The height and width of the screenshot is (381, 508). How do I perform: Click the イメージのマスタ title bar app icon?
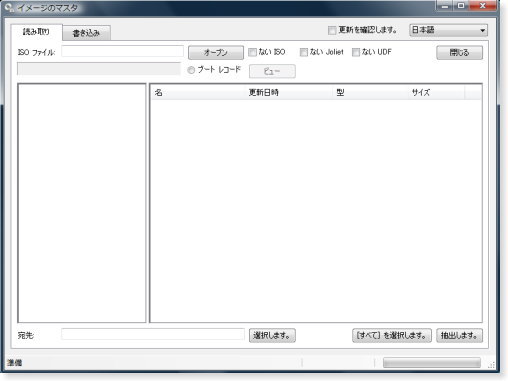click(x=9, y=8)
